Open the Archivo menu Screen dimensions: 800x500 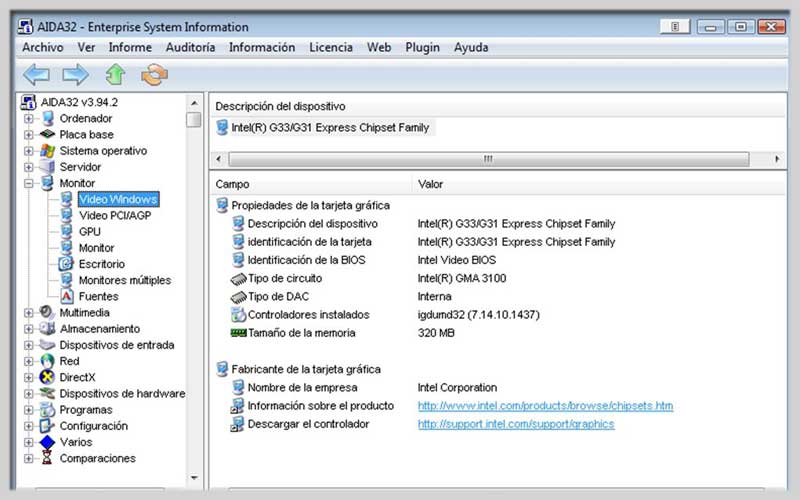point(43,47)
